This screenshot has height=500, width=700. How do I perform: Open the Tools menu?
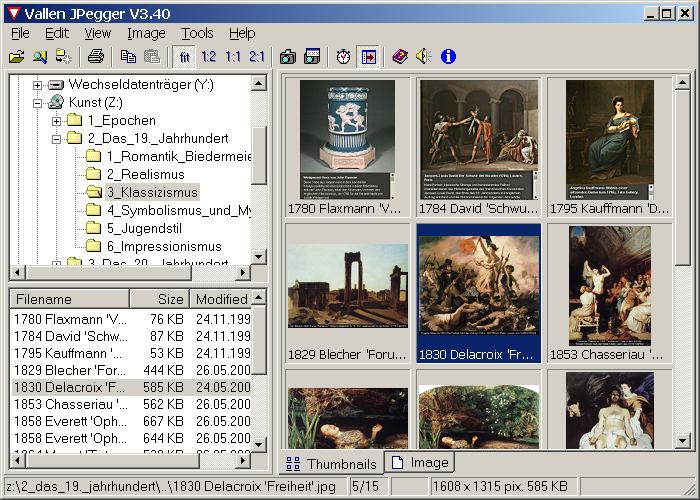click(x=197, y=33)
